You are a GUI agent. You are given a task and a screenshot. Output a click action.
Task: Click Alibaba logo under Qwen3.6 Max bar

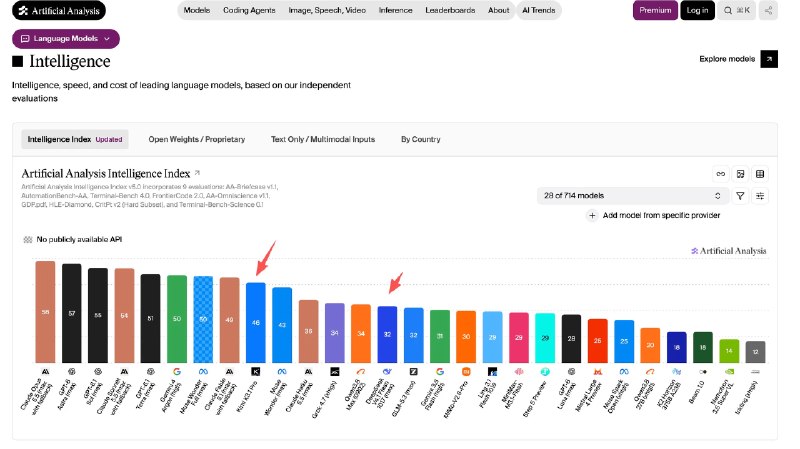pyautogui.click(x=361, y=371)
